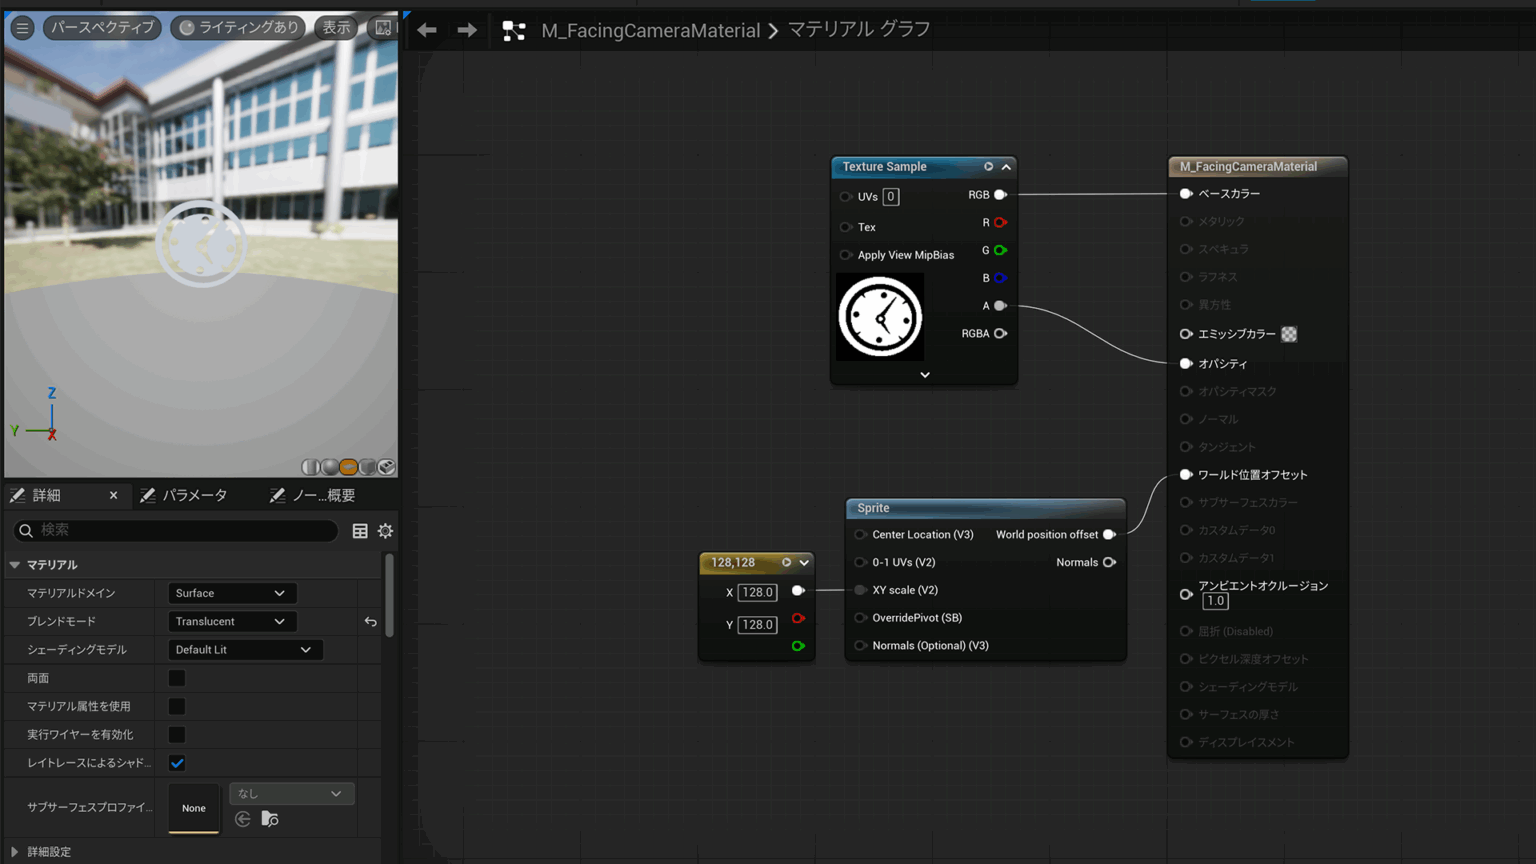Open the ブレンドモード Translucent dropdown
Screen dimensions: 1536x864
230,621
